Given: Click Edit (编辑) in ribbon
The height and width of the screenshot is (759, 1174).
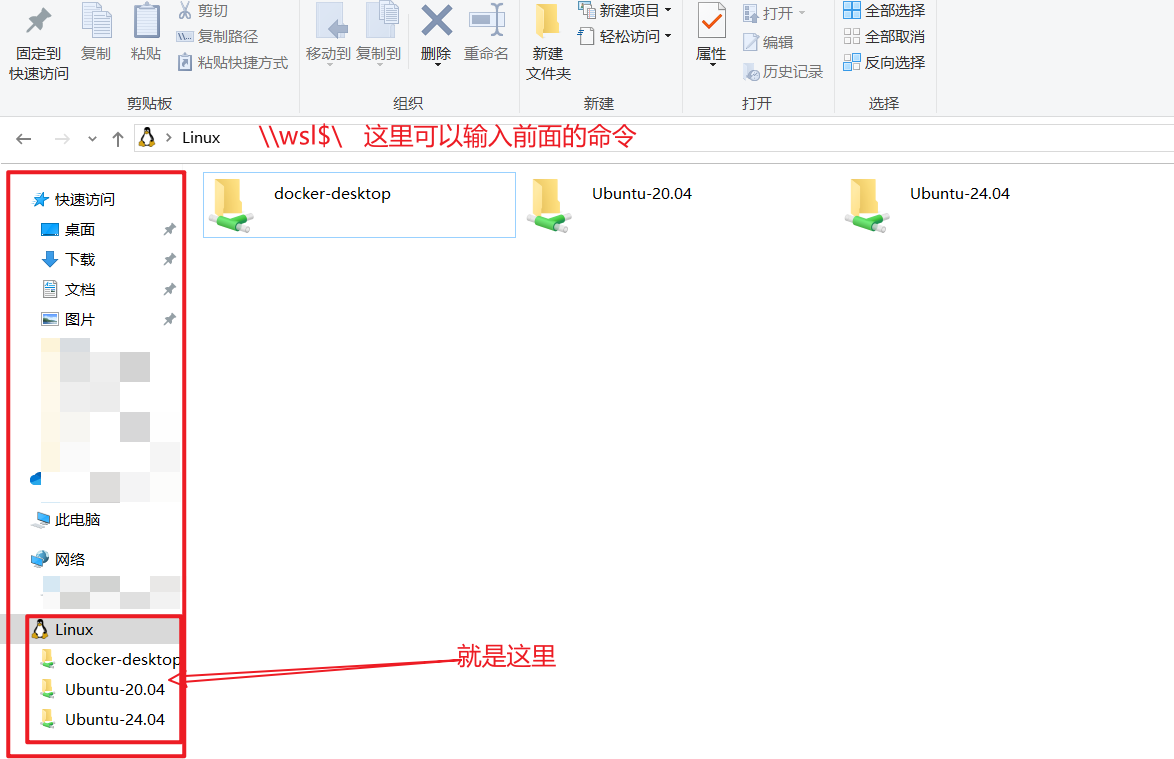Looking at the screenshot, I should click(767, 43).
